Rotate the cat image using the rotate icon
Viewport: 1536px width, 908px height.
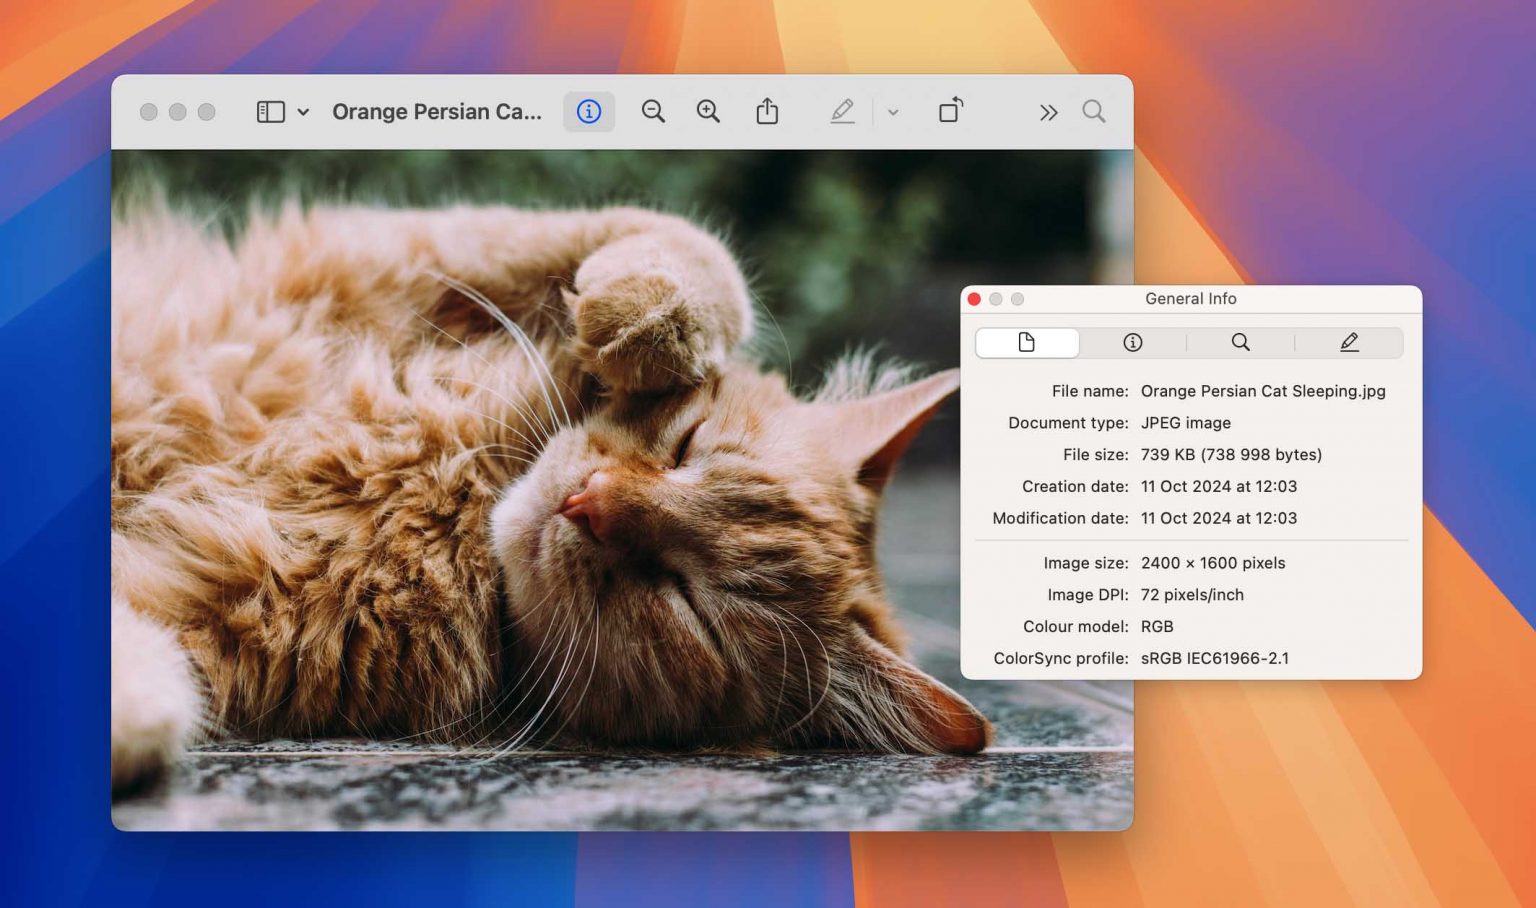pyautogui.click(x=950, y=111)
